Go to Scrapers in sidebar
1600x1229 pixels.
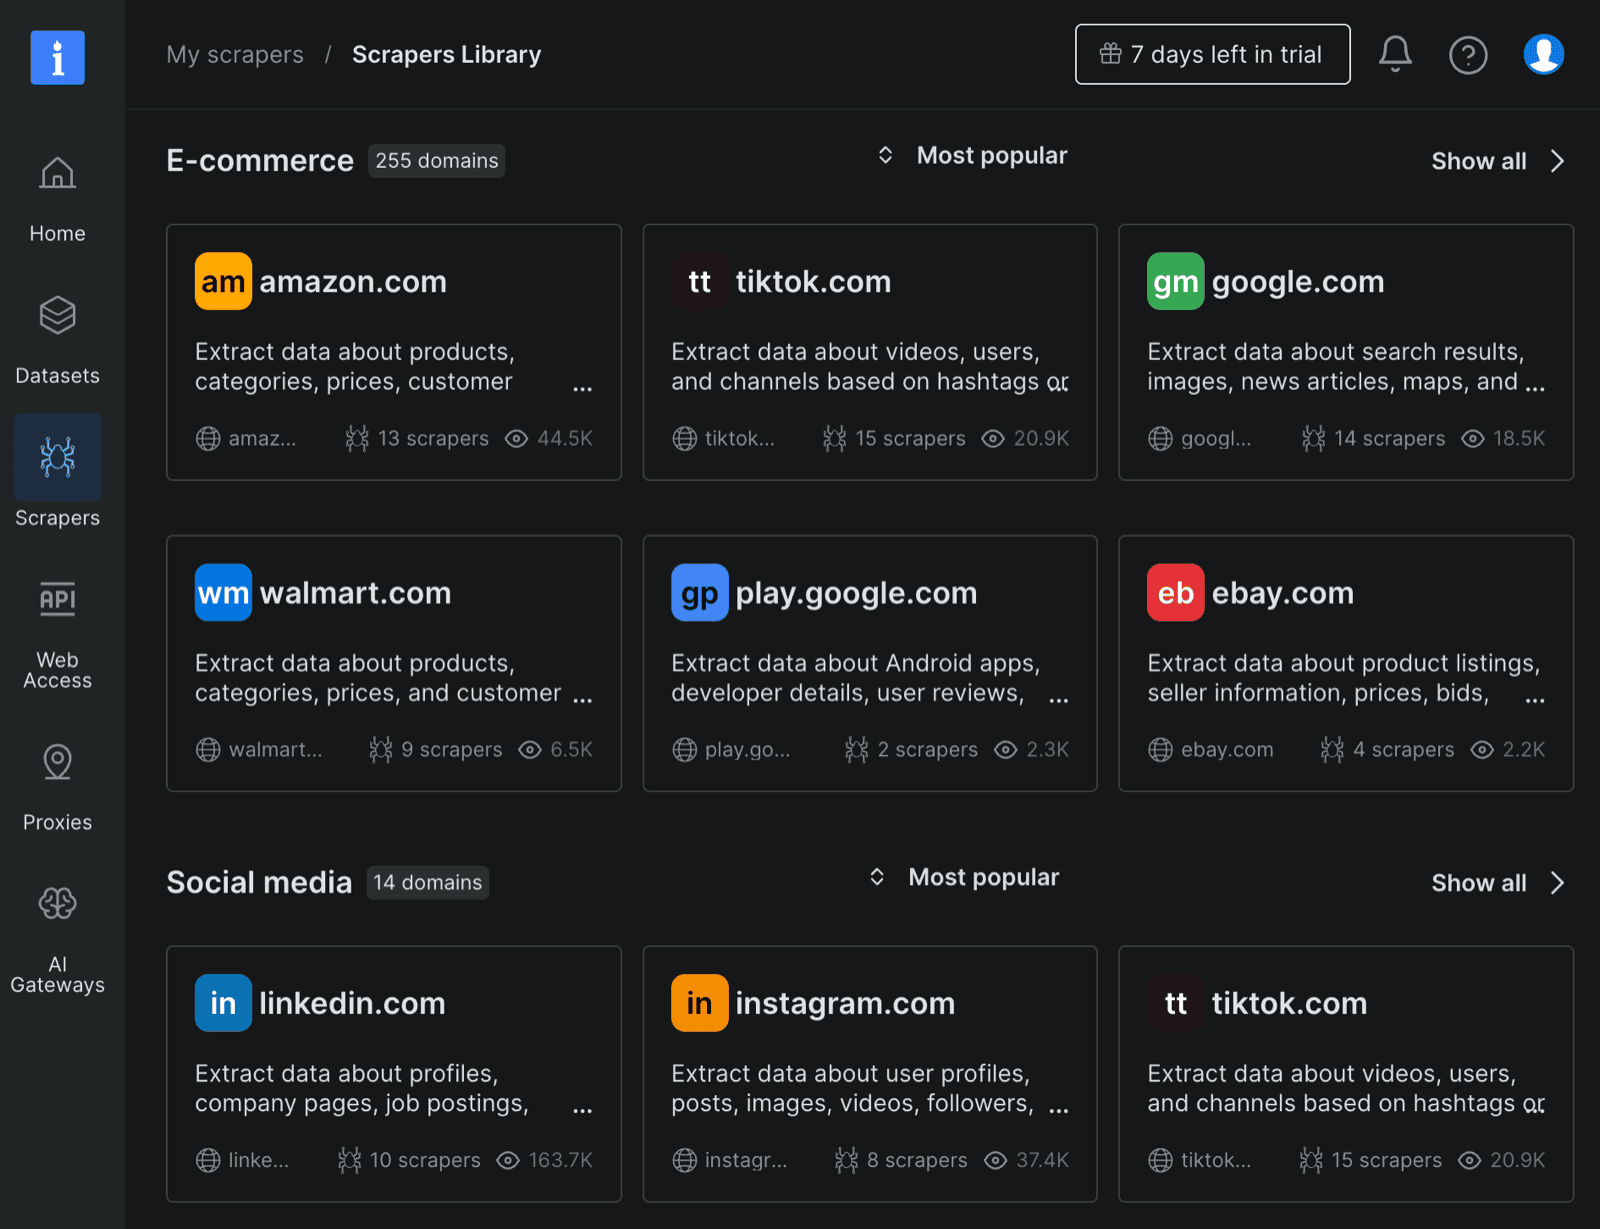point(57,518)
